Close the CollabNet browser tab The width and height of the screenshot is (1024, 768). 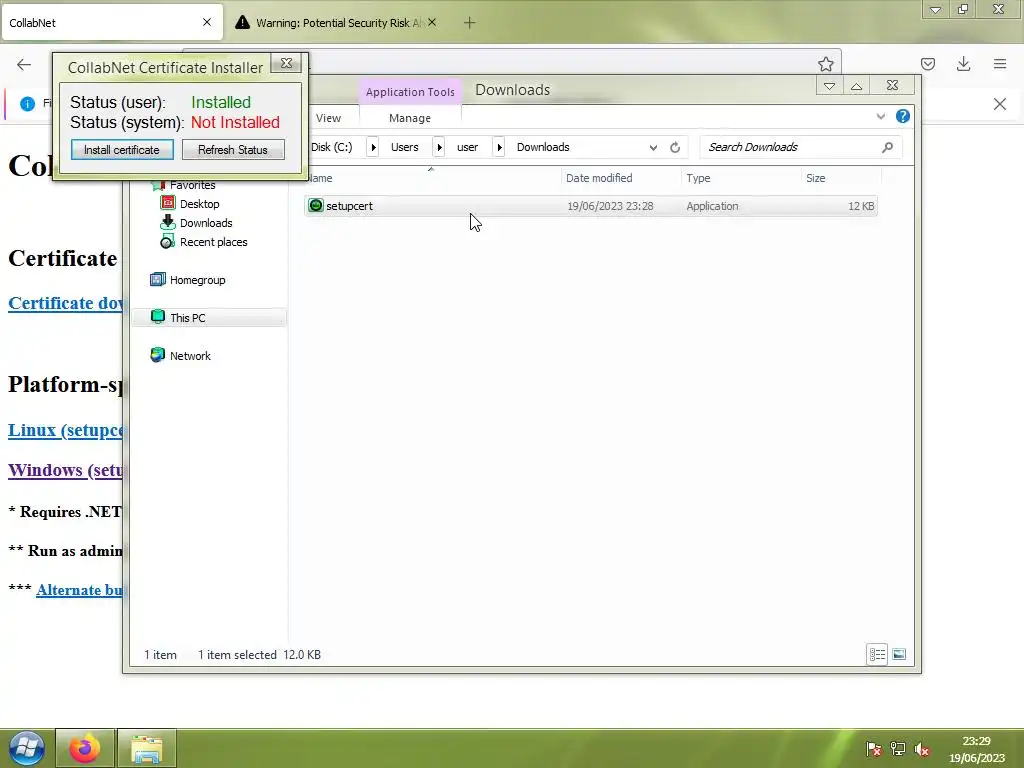[x=207, y=22]
